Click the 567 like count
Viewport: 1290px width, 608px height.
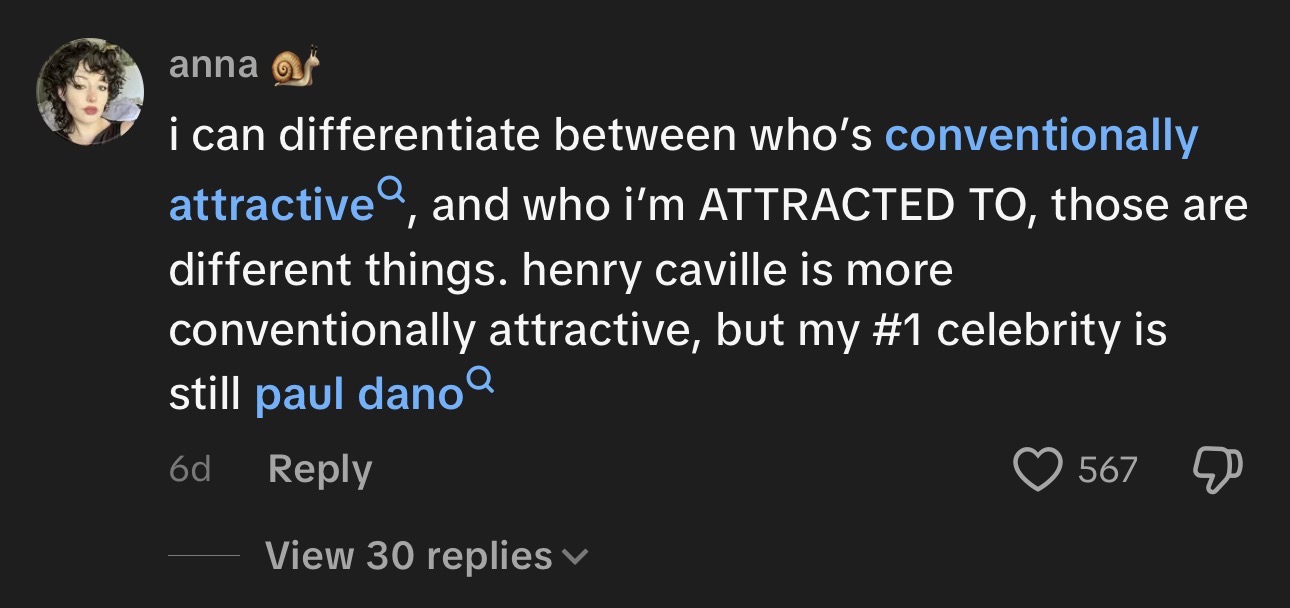pos(1108,469)
